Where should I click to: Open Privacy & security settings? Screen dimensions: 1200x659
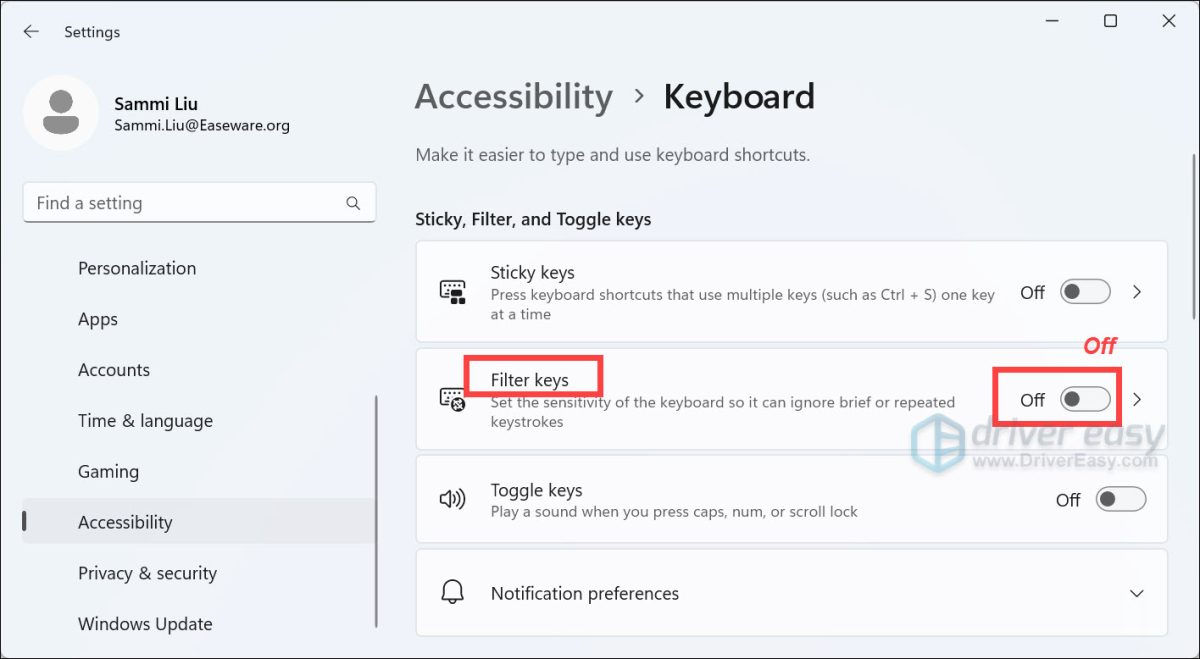[x=147, y=572]
